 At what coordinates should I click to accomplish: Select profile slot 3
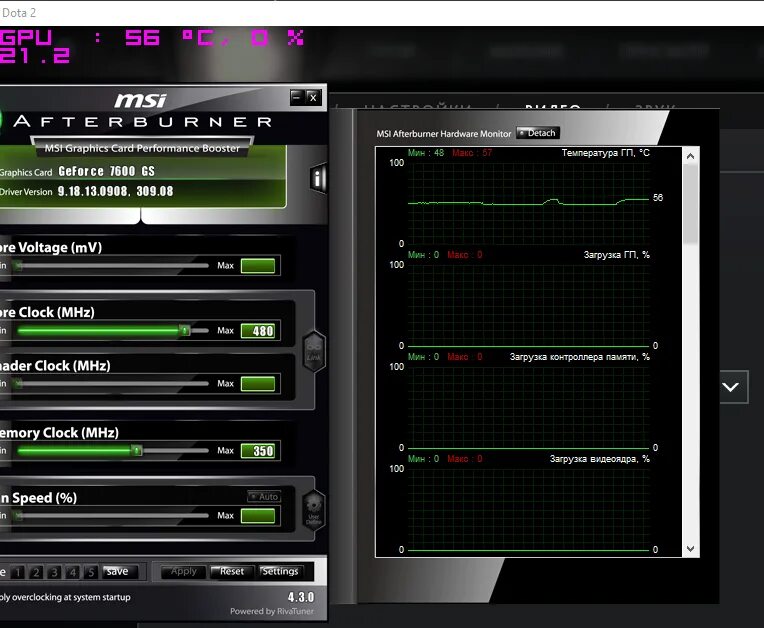tap(54, 572)
